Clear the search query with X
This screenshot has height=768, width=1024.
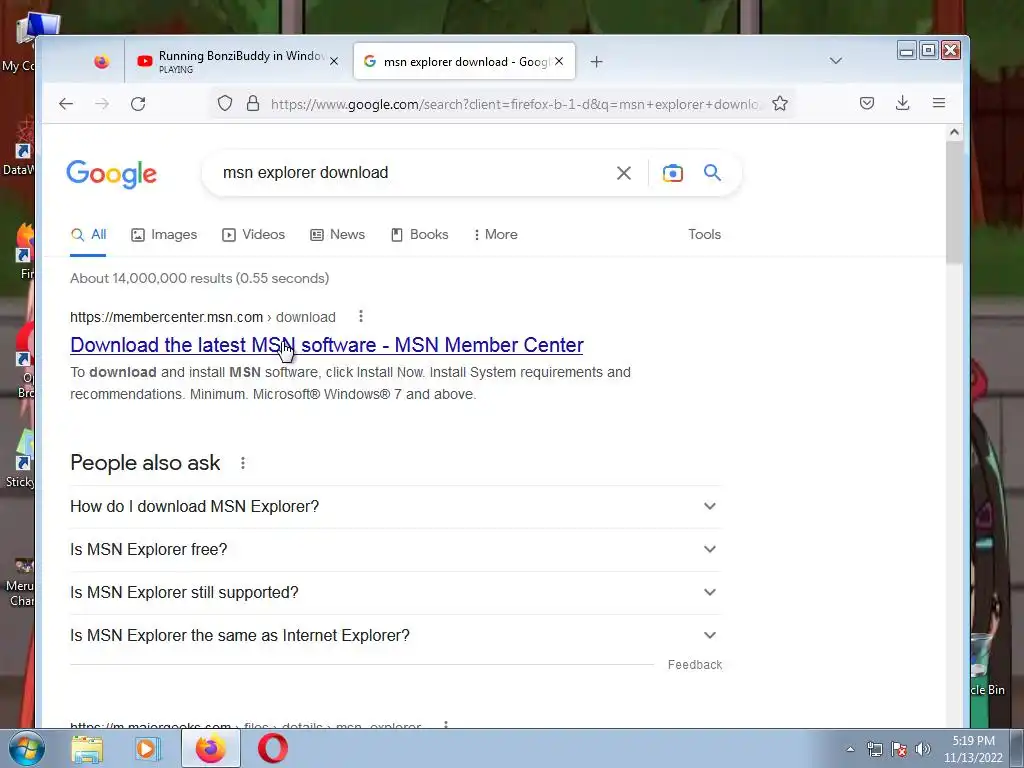coord(624,173)
